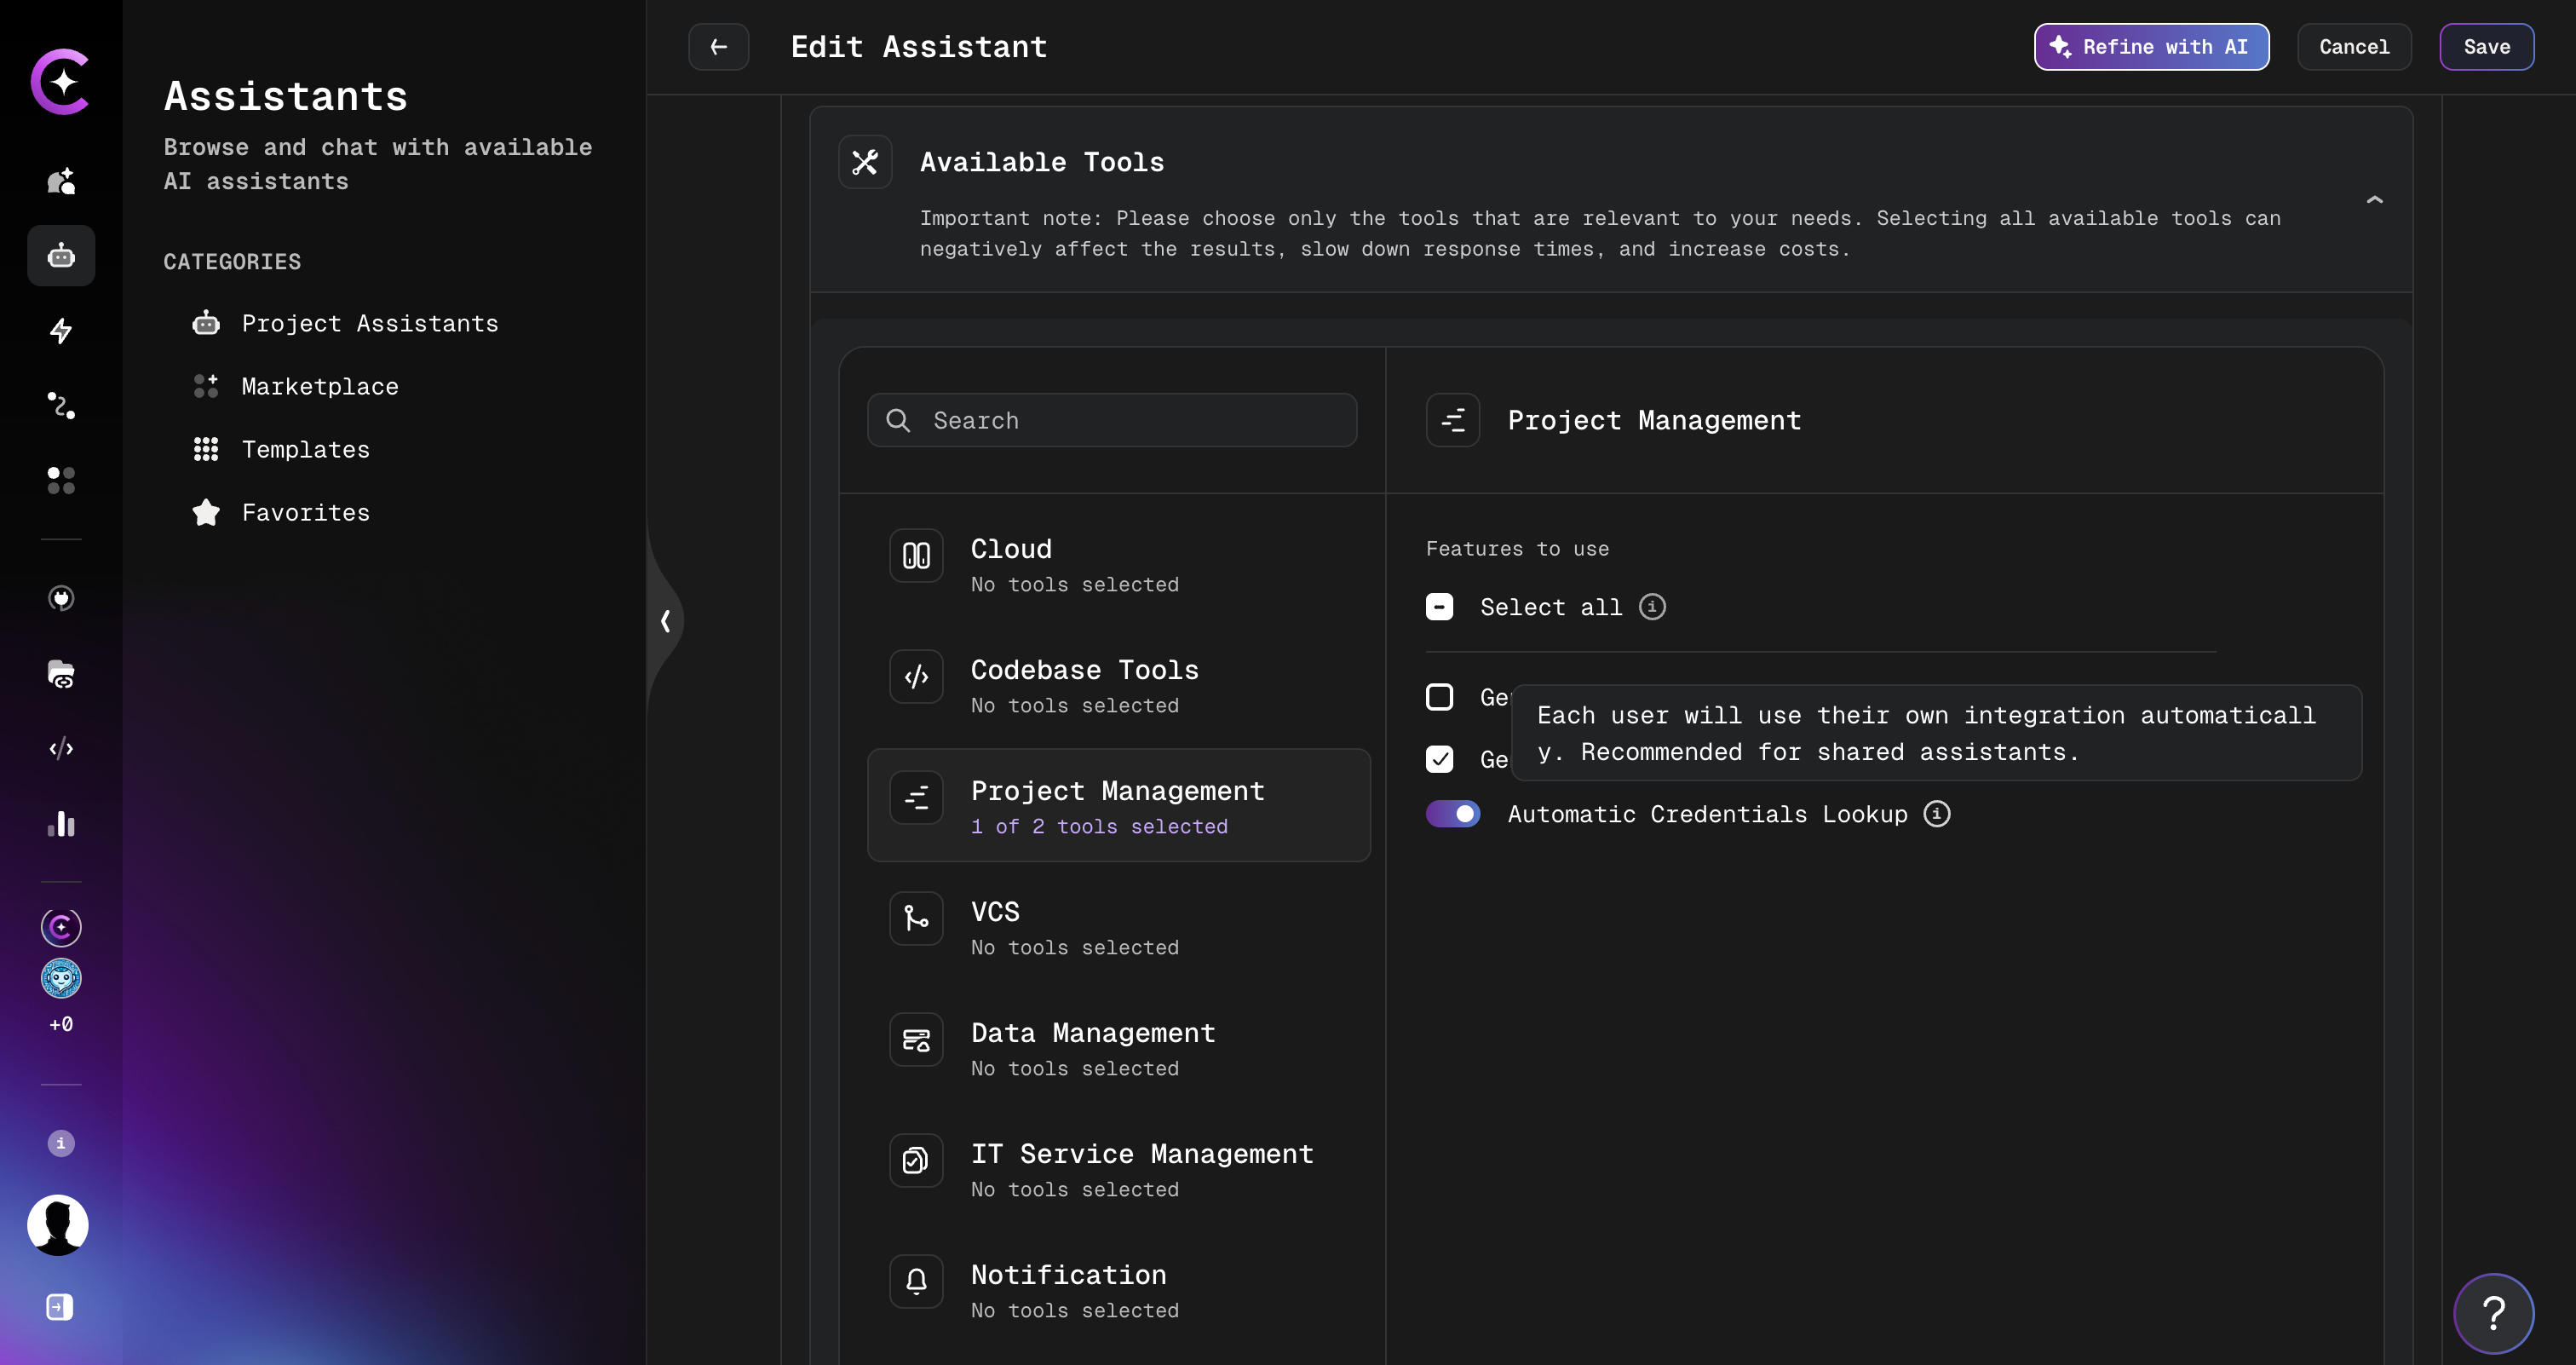Select the purple assistant avatar in sidebar
This screenshot has width=2576, height=1365.
click(x=61, y=927)
